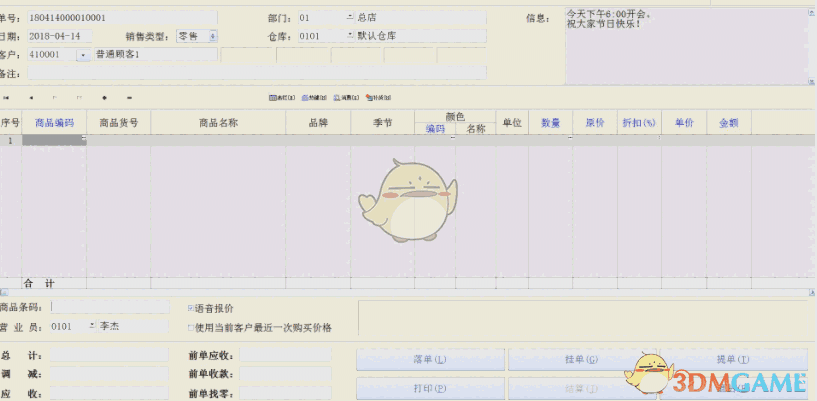The image size is (817, 401).
Task: Click the 结算(J) button
Action: (582, 389)
